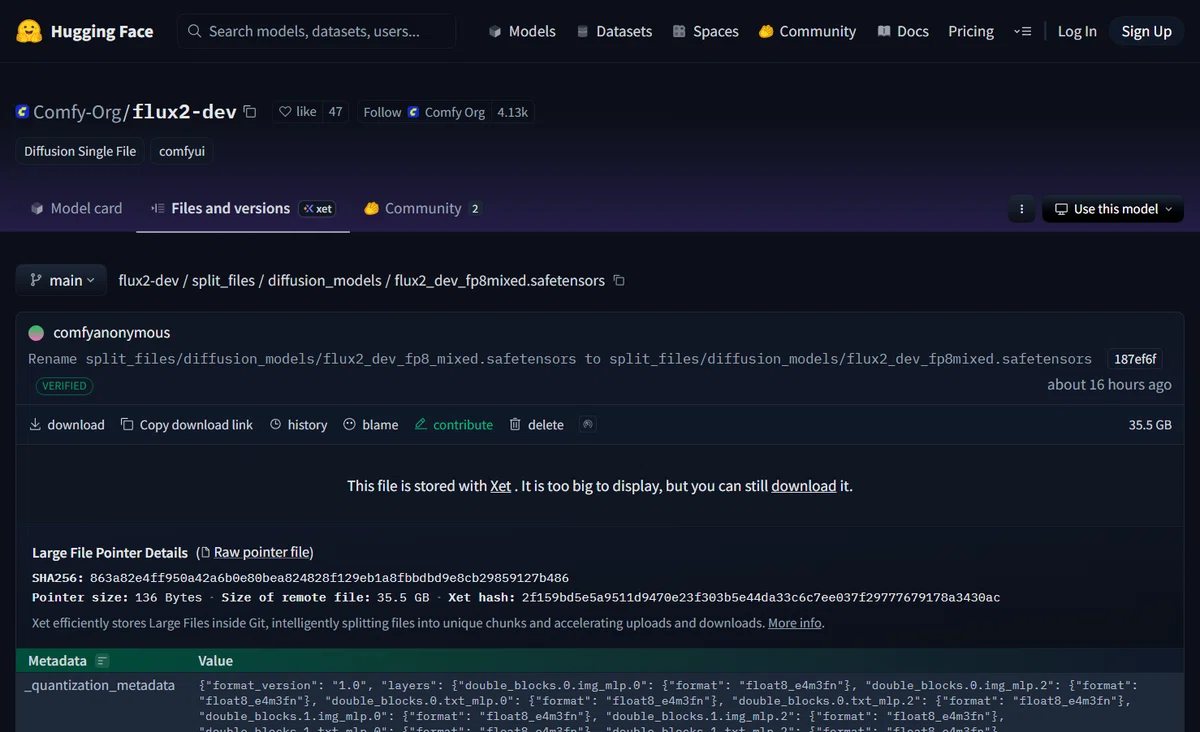Open the Xet link in the notice
Viewport: 1200px width, 732px height.
(x=501, y=486)
